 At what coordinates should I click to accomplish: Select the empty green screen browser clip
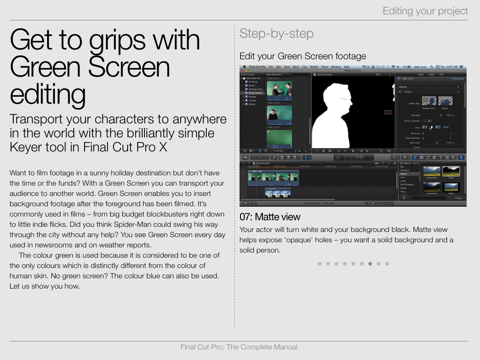point(279,139)
